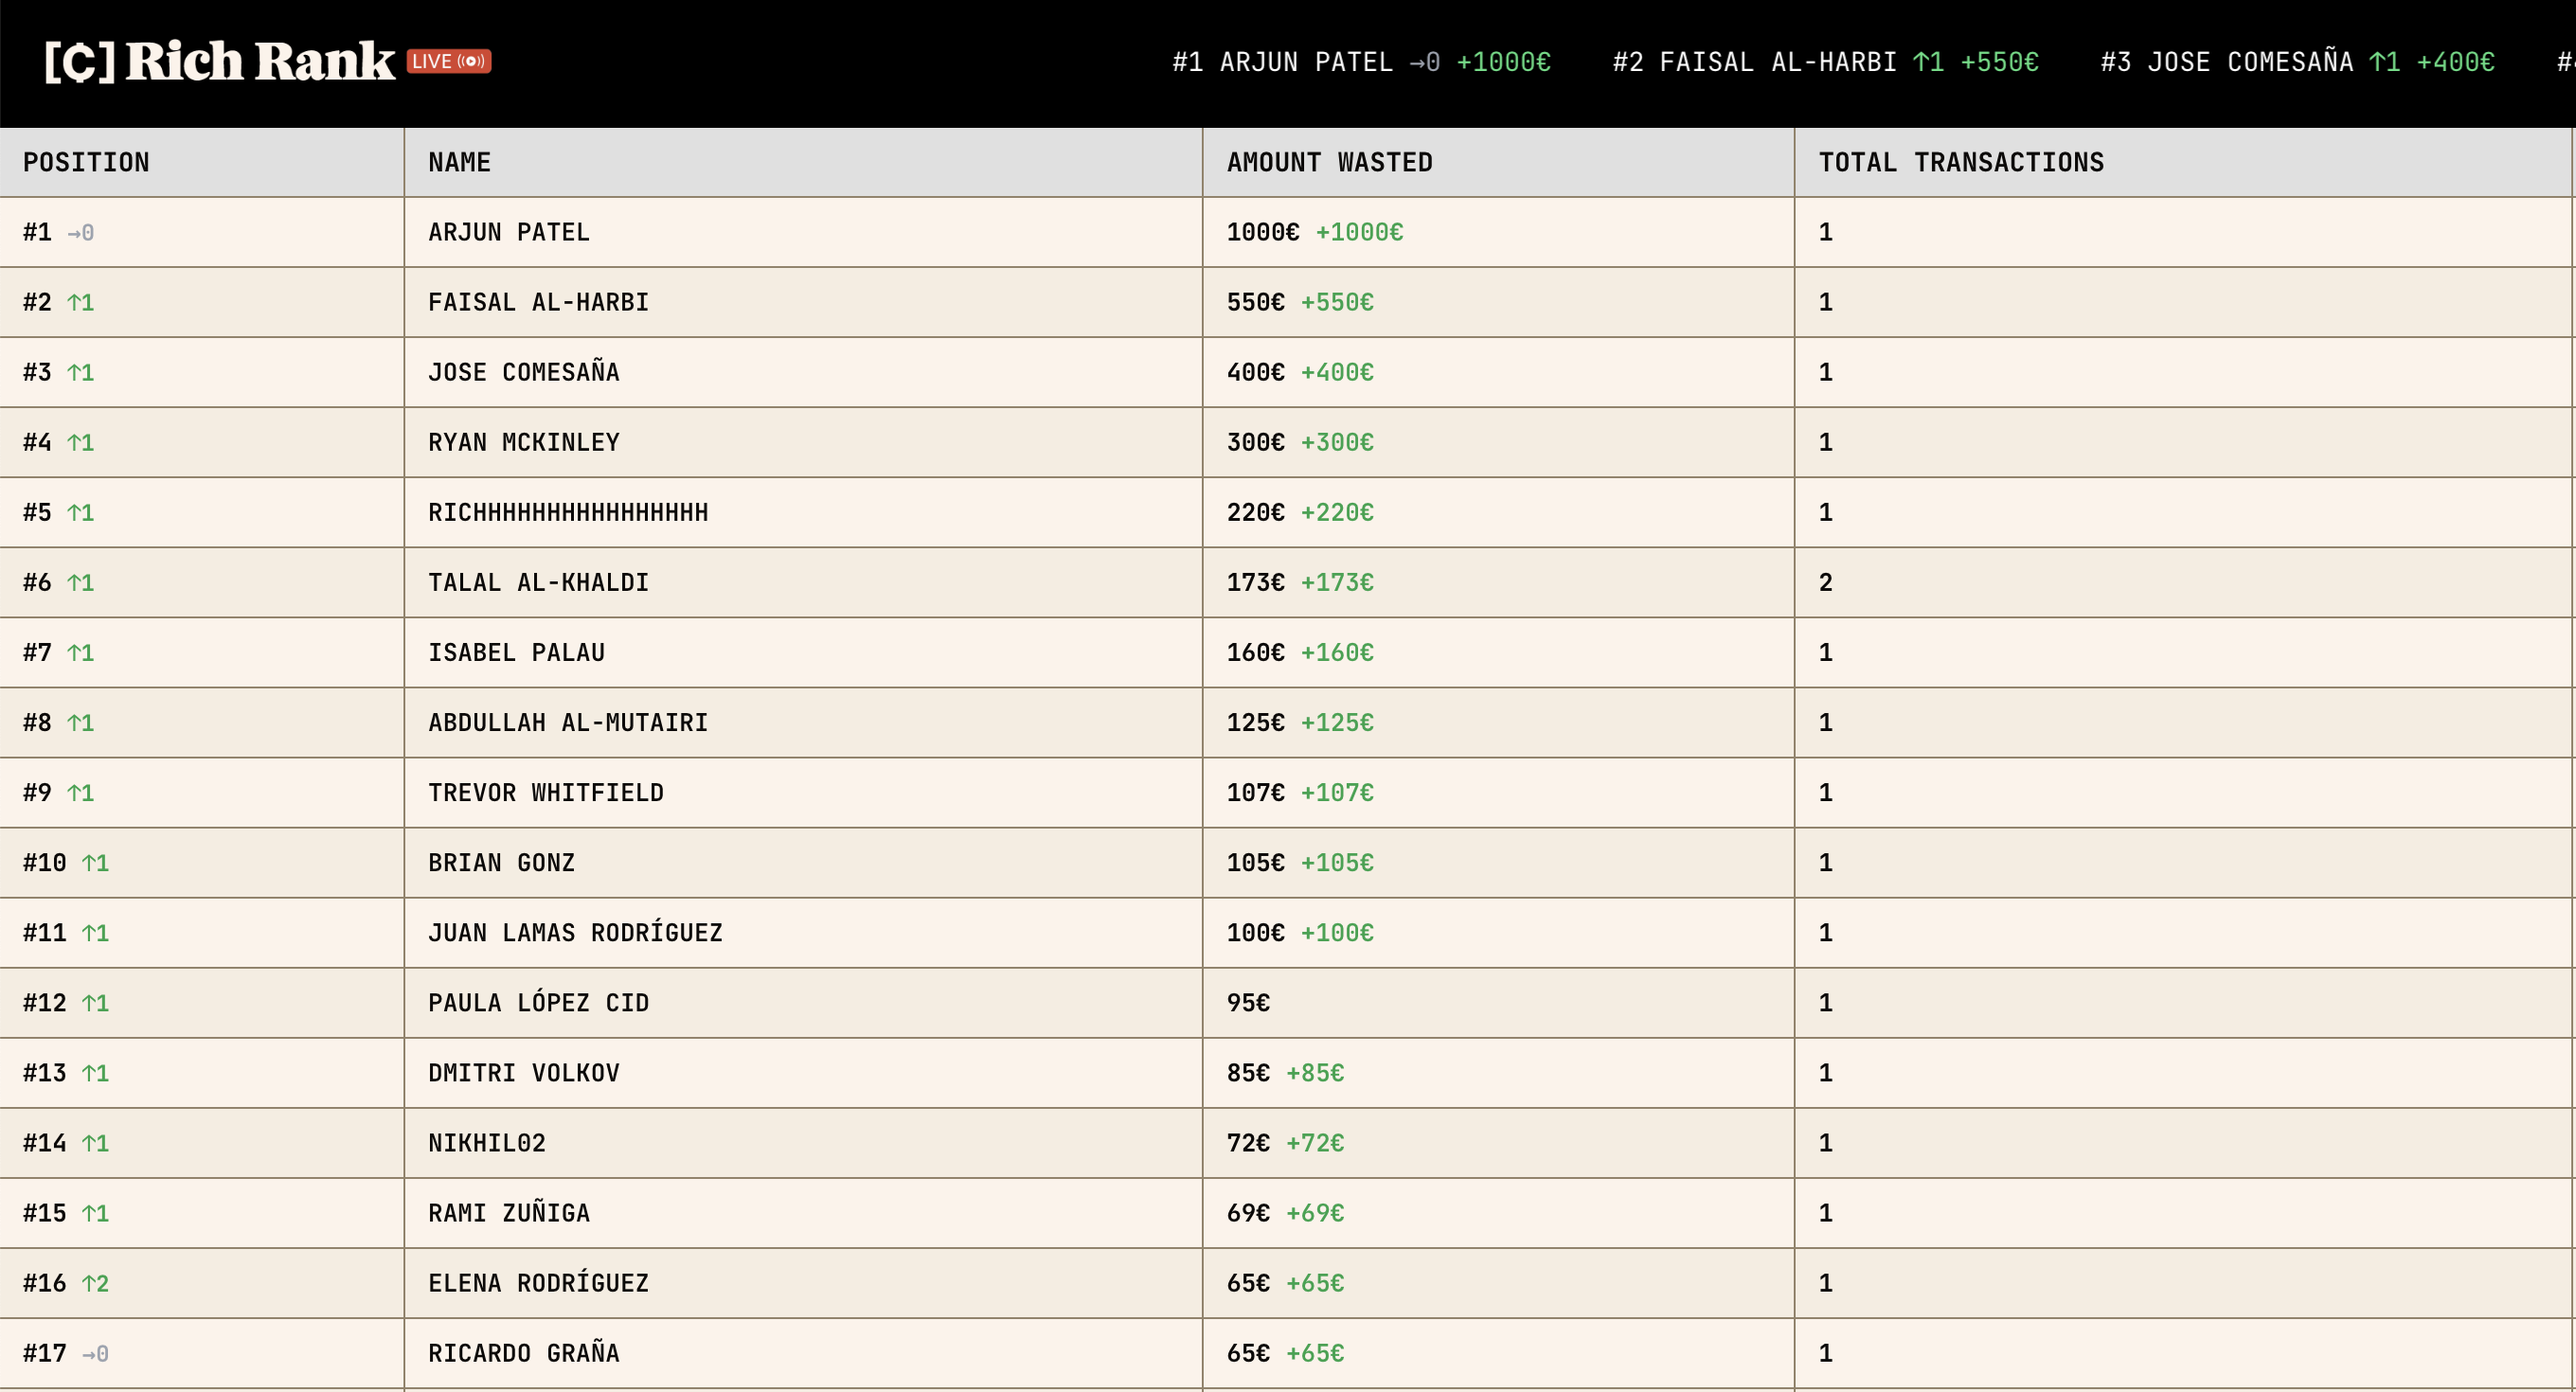Sort the table by POSITION column

86,162
